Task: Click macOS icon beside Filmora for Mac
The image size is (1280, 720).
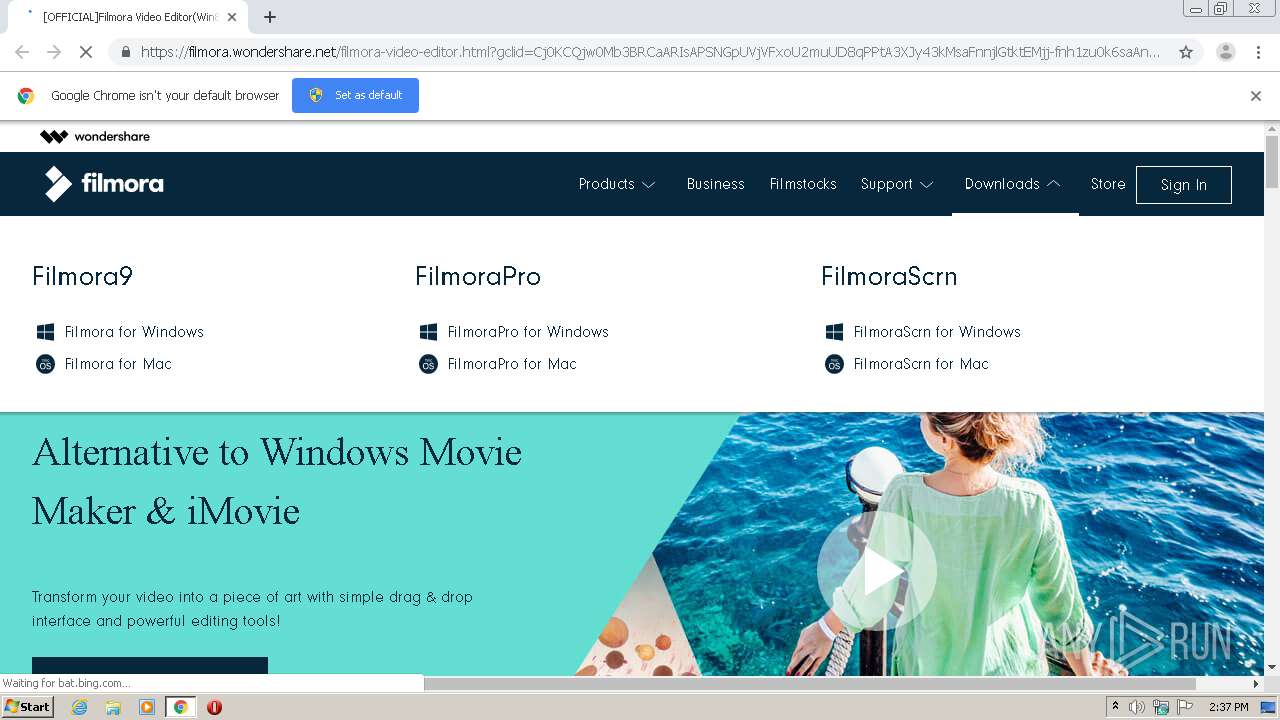Action: tap(45, 364)
